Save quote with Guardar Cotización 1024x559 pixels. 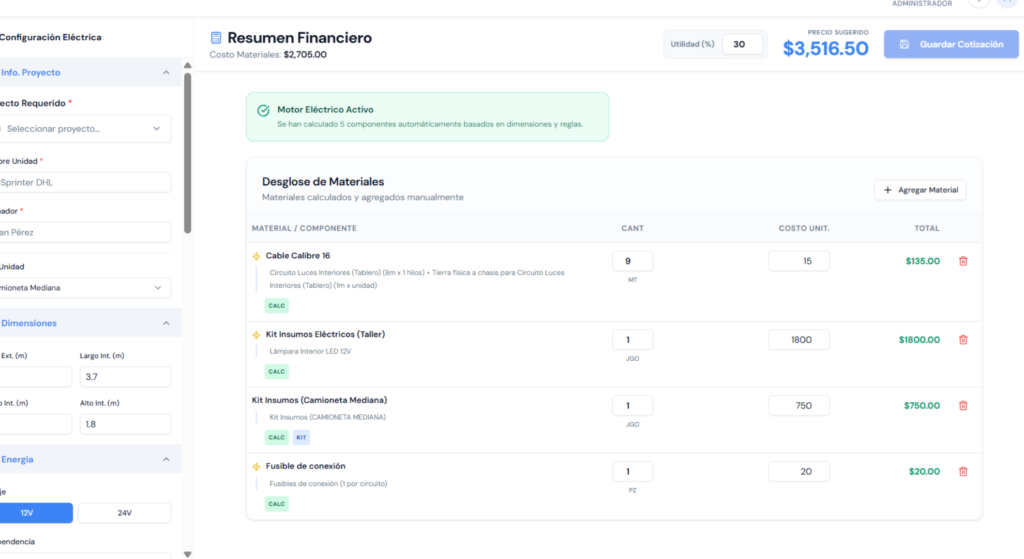click(x=951, y=44)
